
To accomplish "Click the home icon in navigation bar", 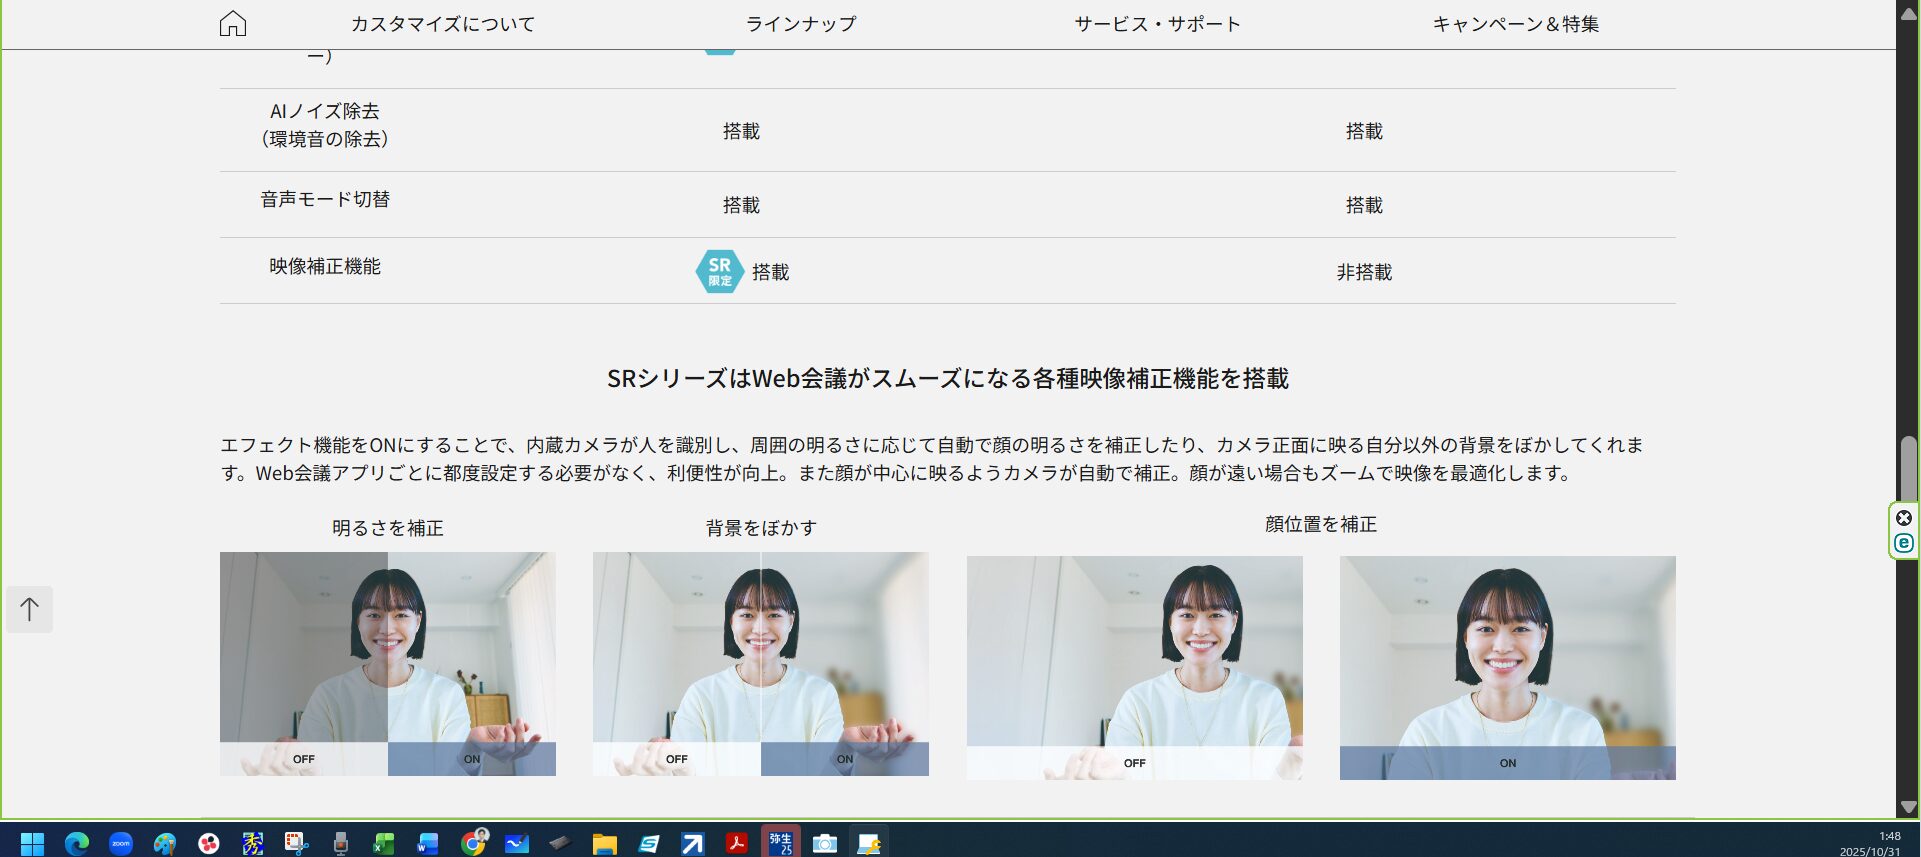I will point(232,23).
